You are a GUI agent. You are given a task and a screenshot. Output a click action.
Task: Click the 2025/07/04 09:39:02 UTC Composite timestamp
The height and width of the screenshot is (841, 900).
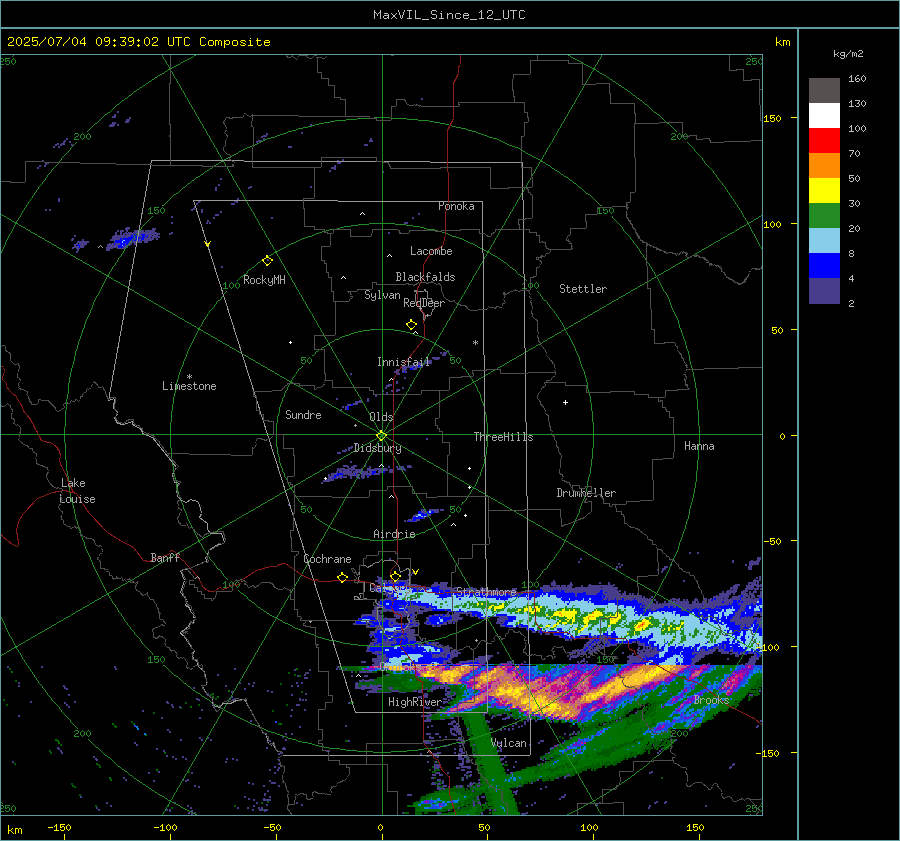pyautogui.click(x=138, y=42)
